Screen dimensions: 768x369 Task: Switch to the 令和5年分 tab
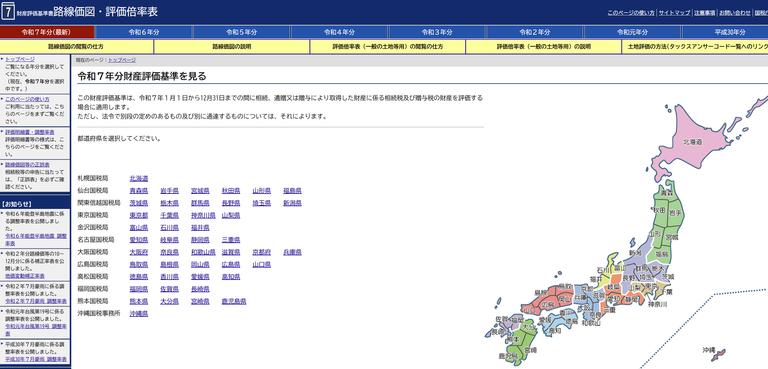coord(241,32)
